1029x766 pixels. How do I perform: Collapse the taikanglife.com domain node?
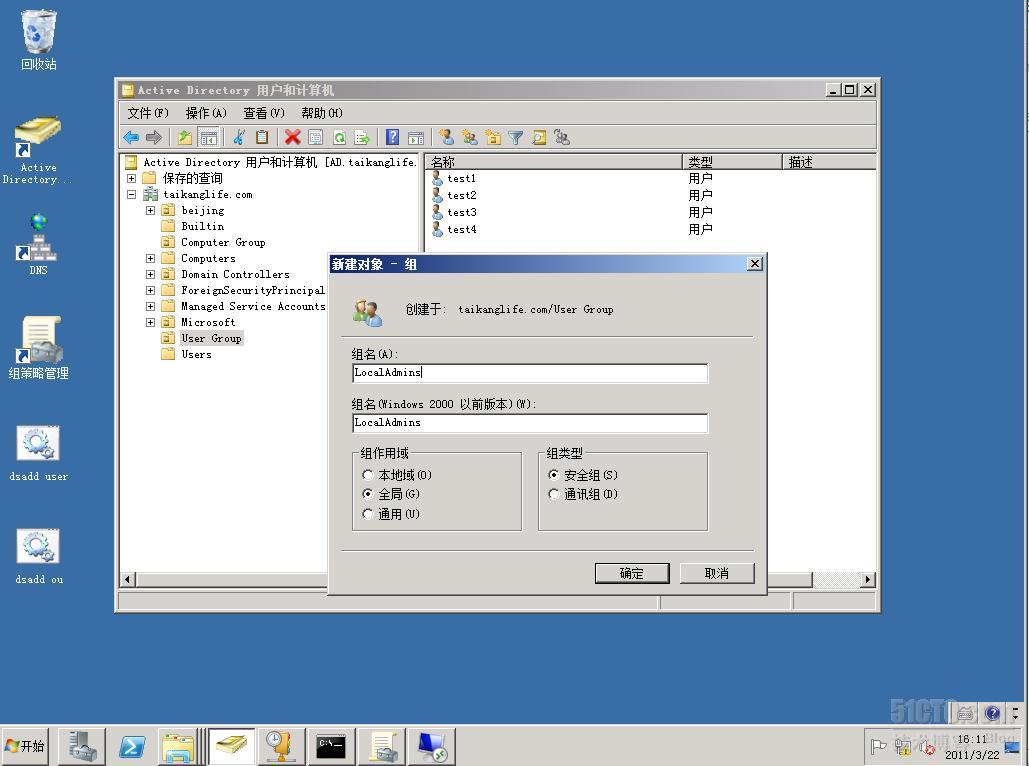point(131,194)
